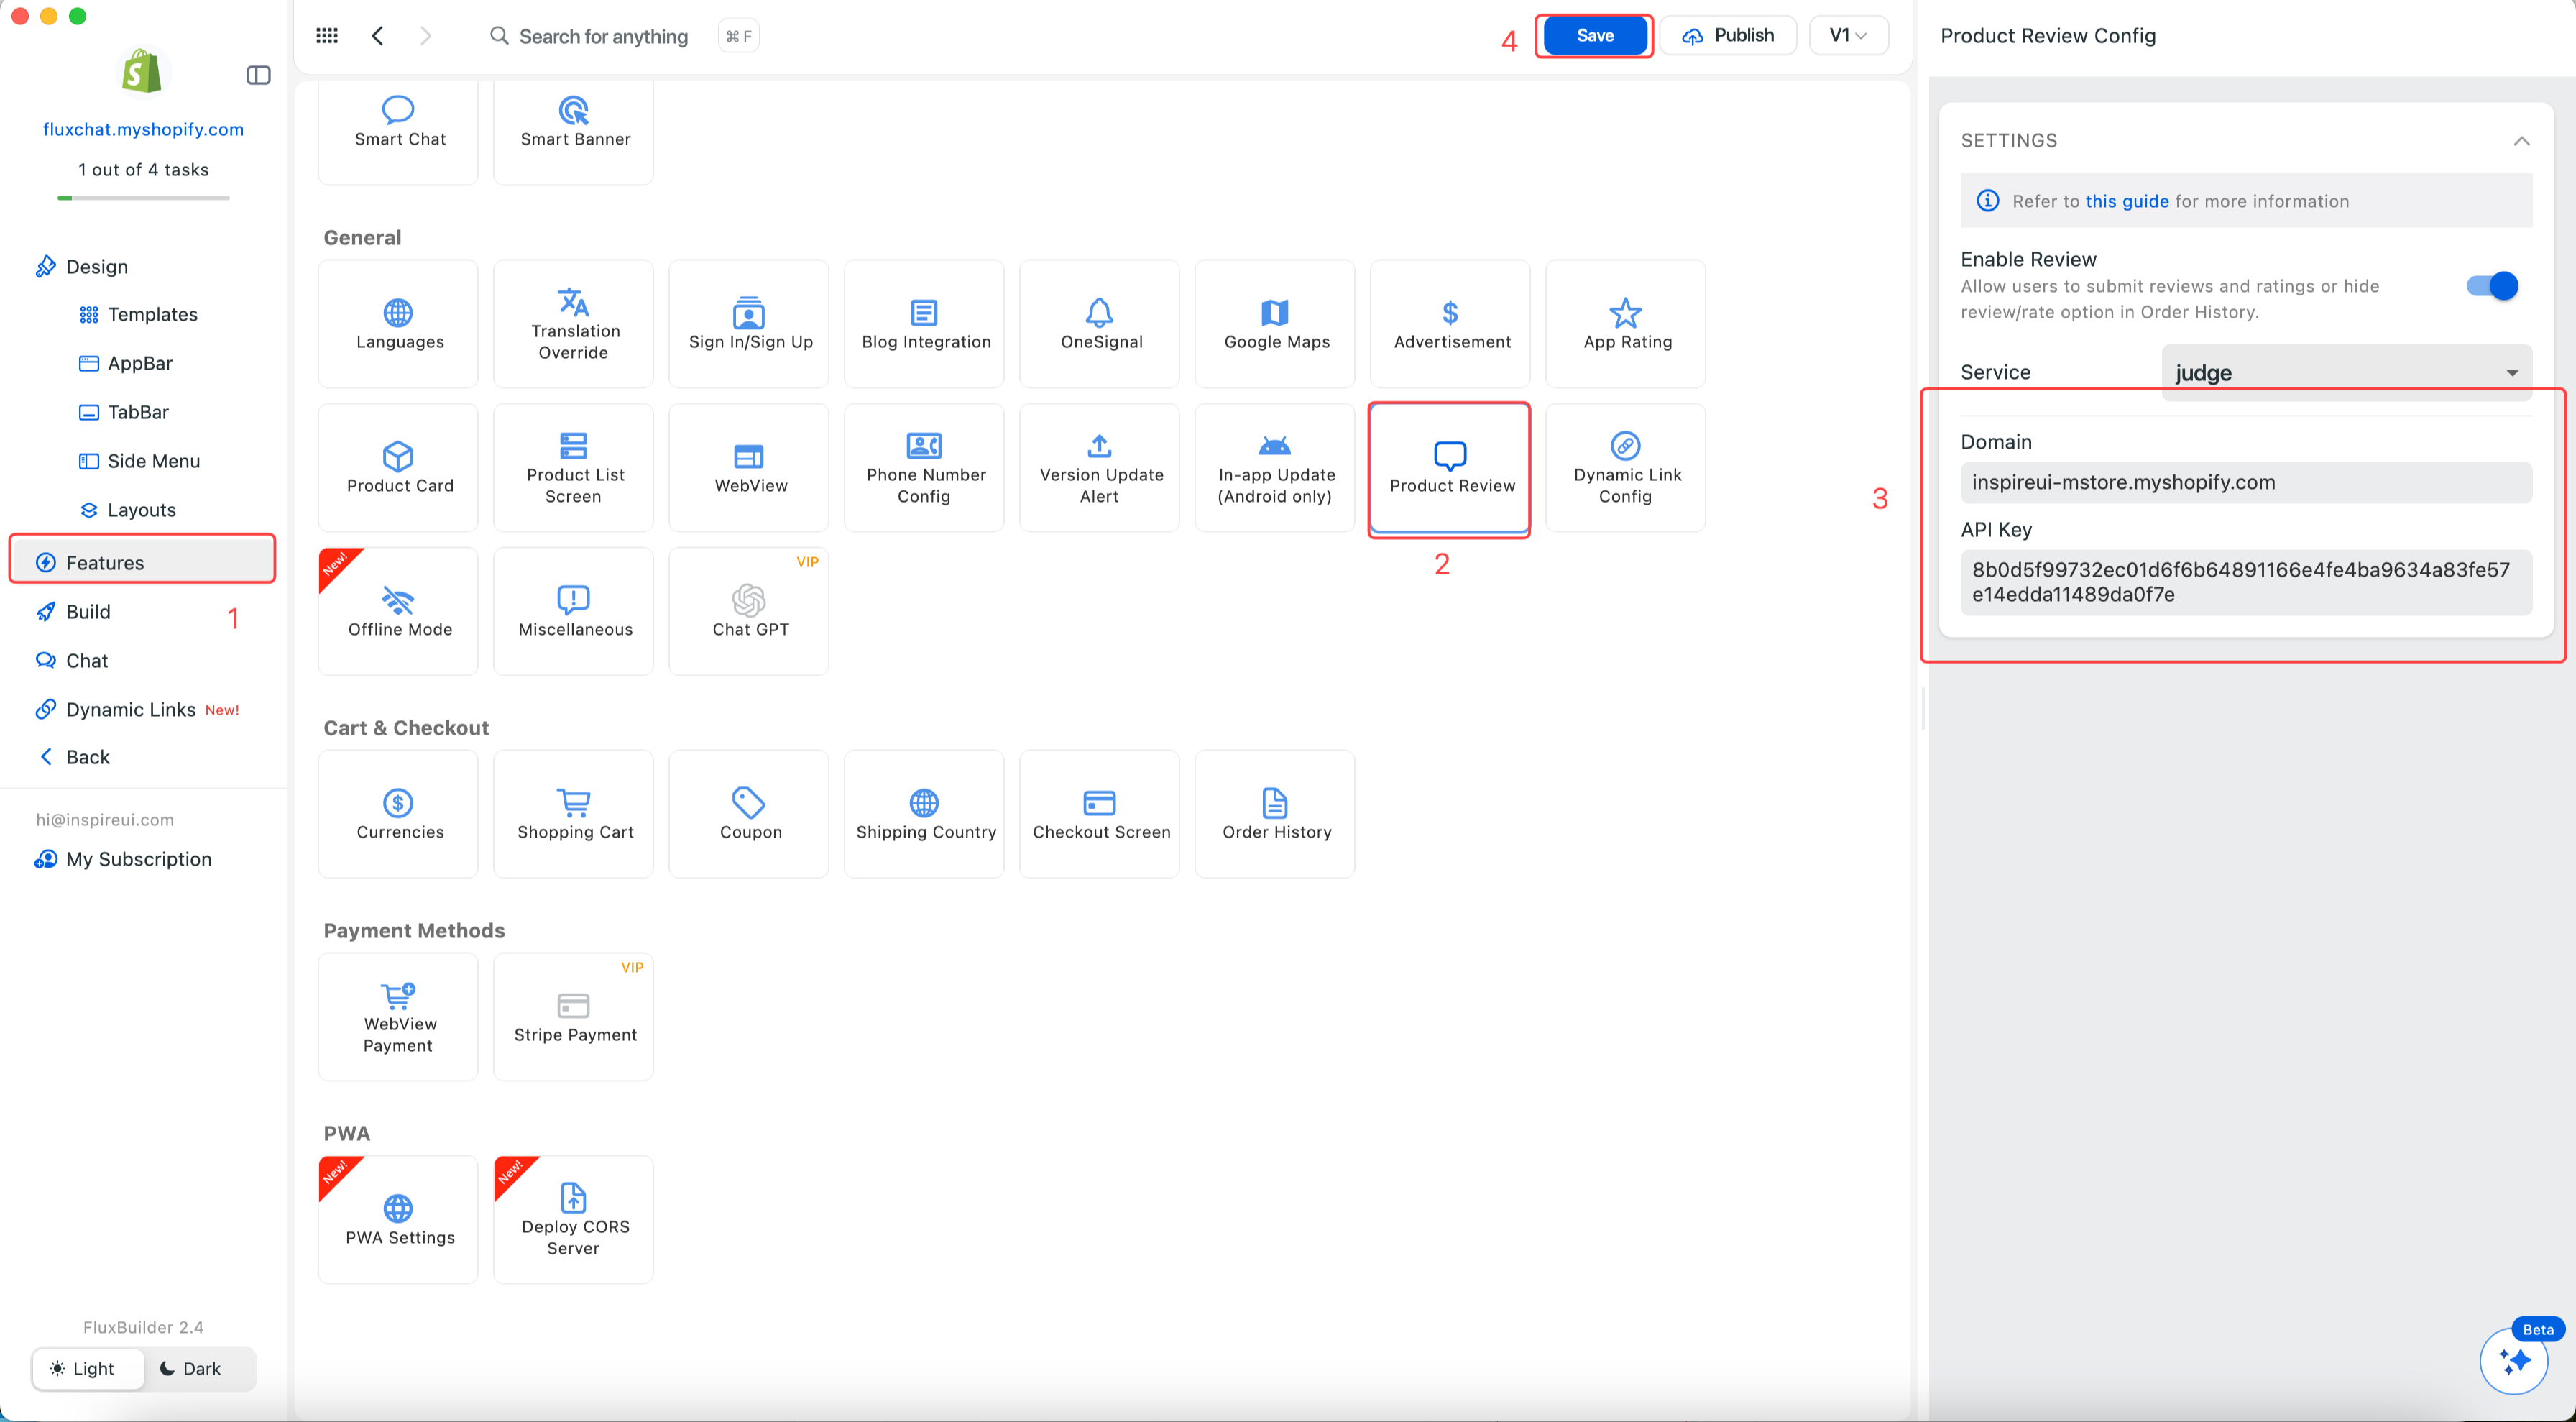Viewport: 2576px width, 1422px height.
Task: Click the Domain input field
Action: [x=2245, y=482]
